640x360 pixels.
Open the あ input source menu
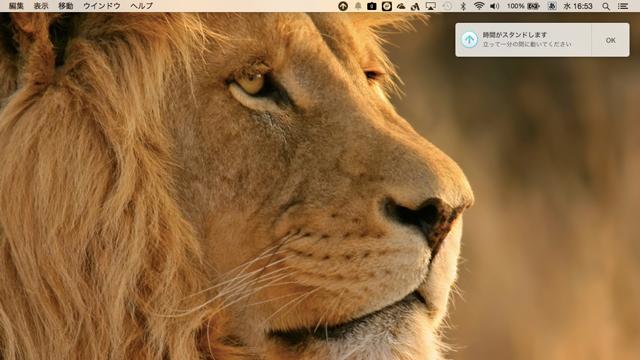click(x=552, y=6)
